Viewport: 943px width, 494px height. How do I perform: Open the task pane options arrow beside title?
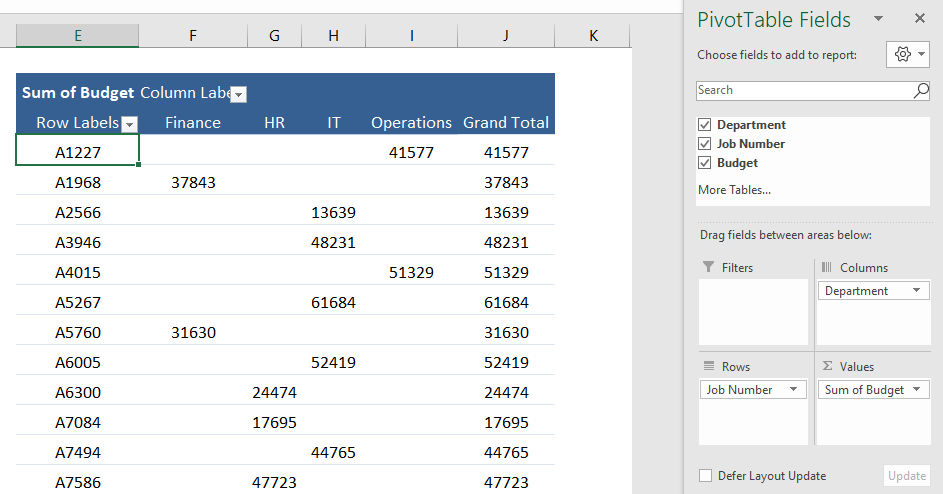coord(879,19)
